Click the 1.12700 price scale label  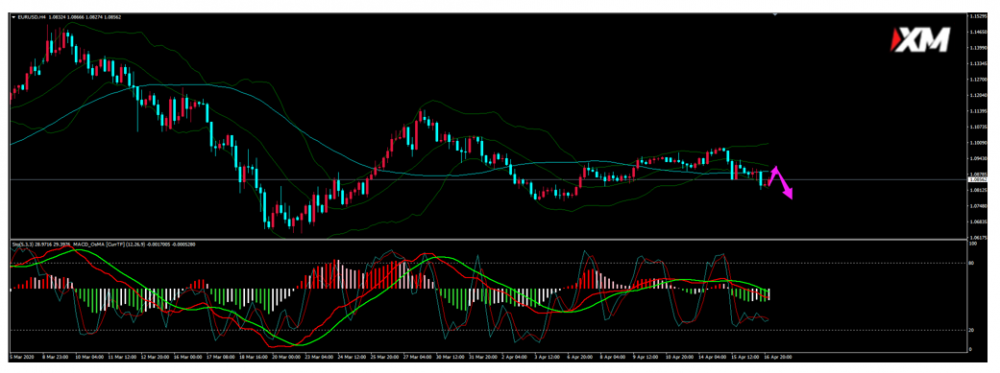(977, 80)
